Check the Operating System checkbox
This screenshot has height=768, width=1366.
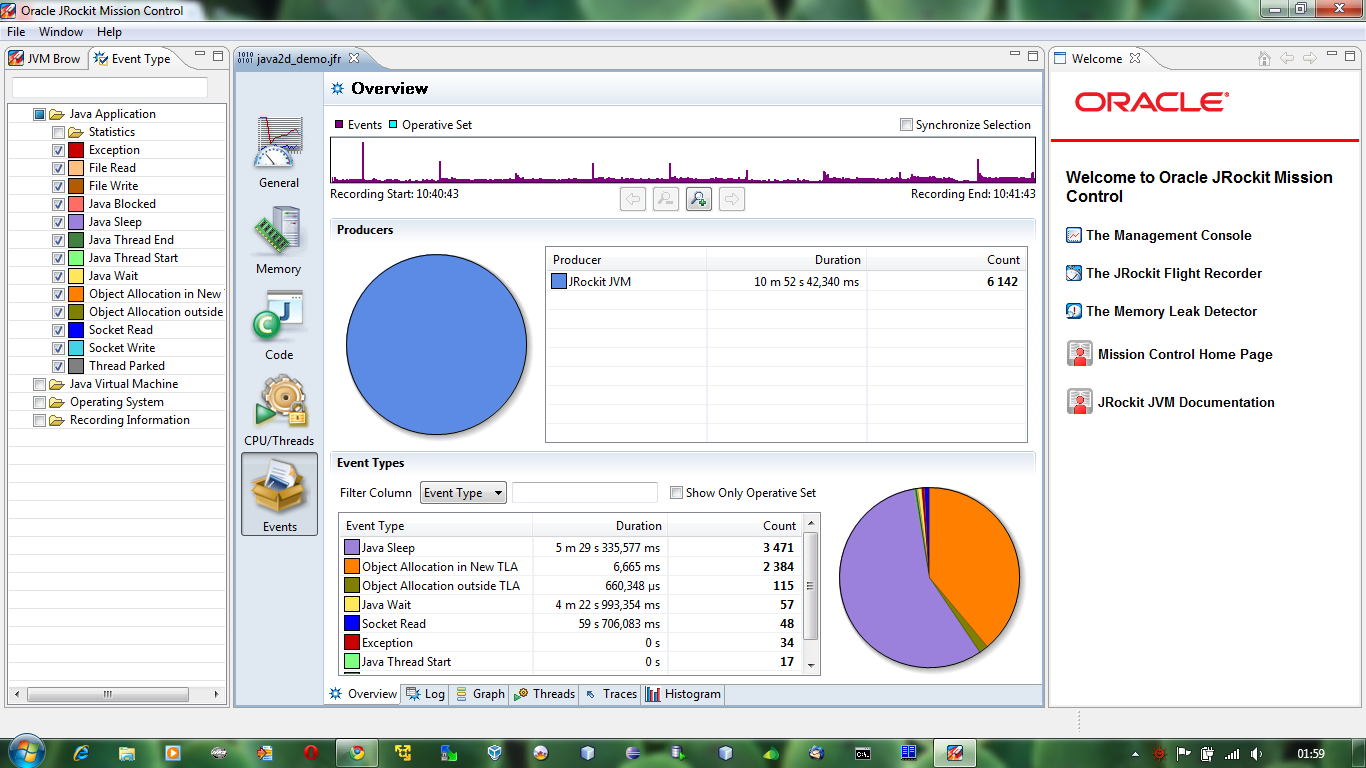[x=40, y=402]
